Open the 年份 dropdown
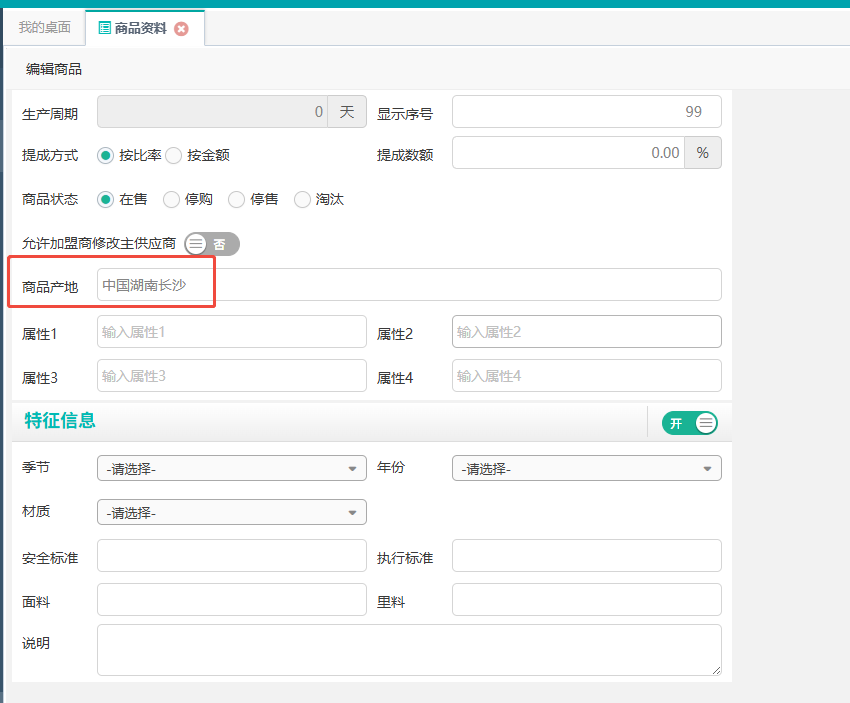This screenshot has width=850, height=703. (587, 468)
